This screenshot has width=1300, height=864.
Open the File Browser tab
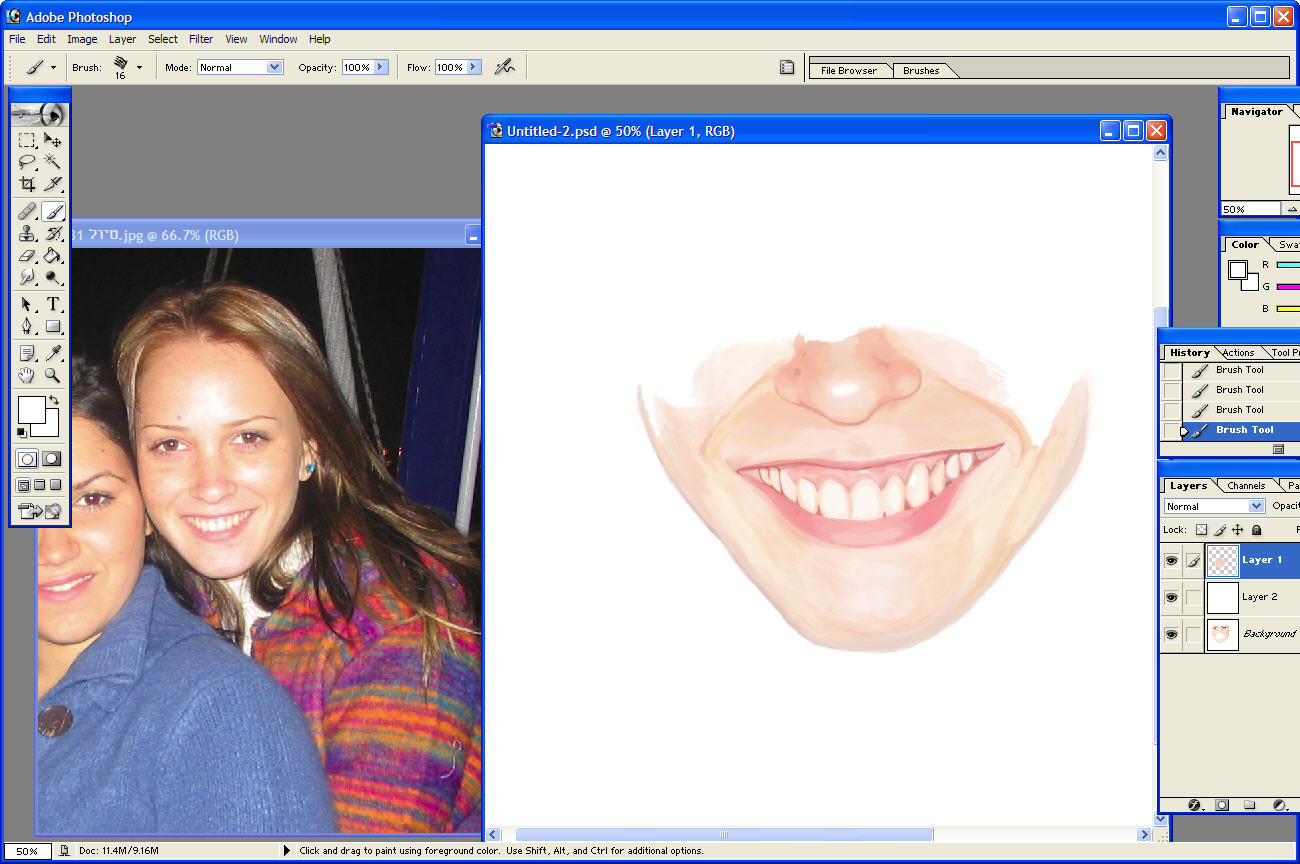click(x=848, y=70)
